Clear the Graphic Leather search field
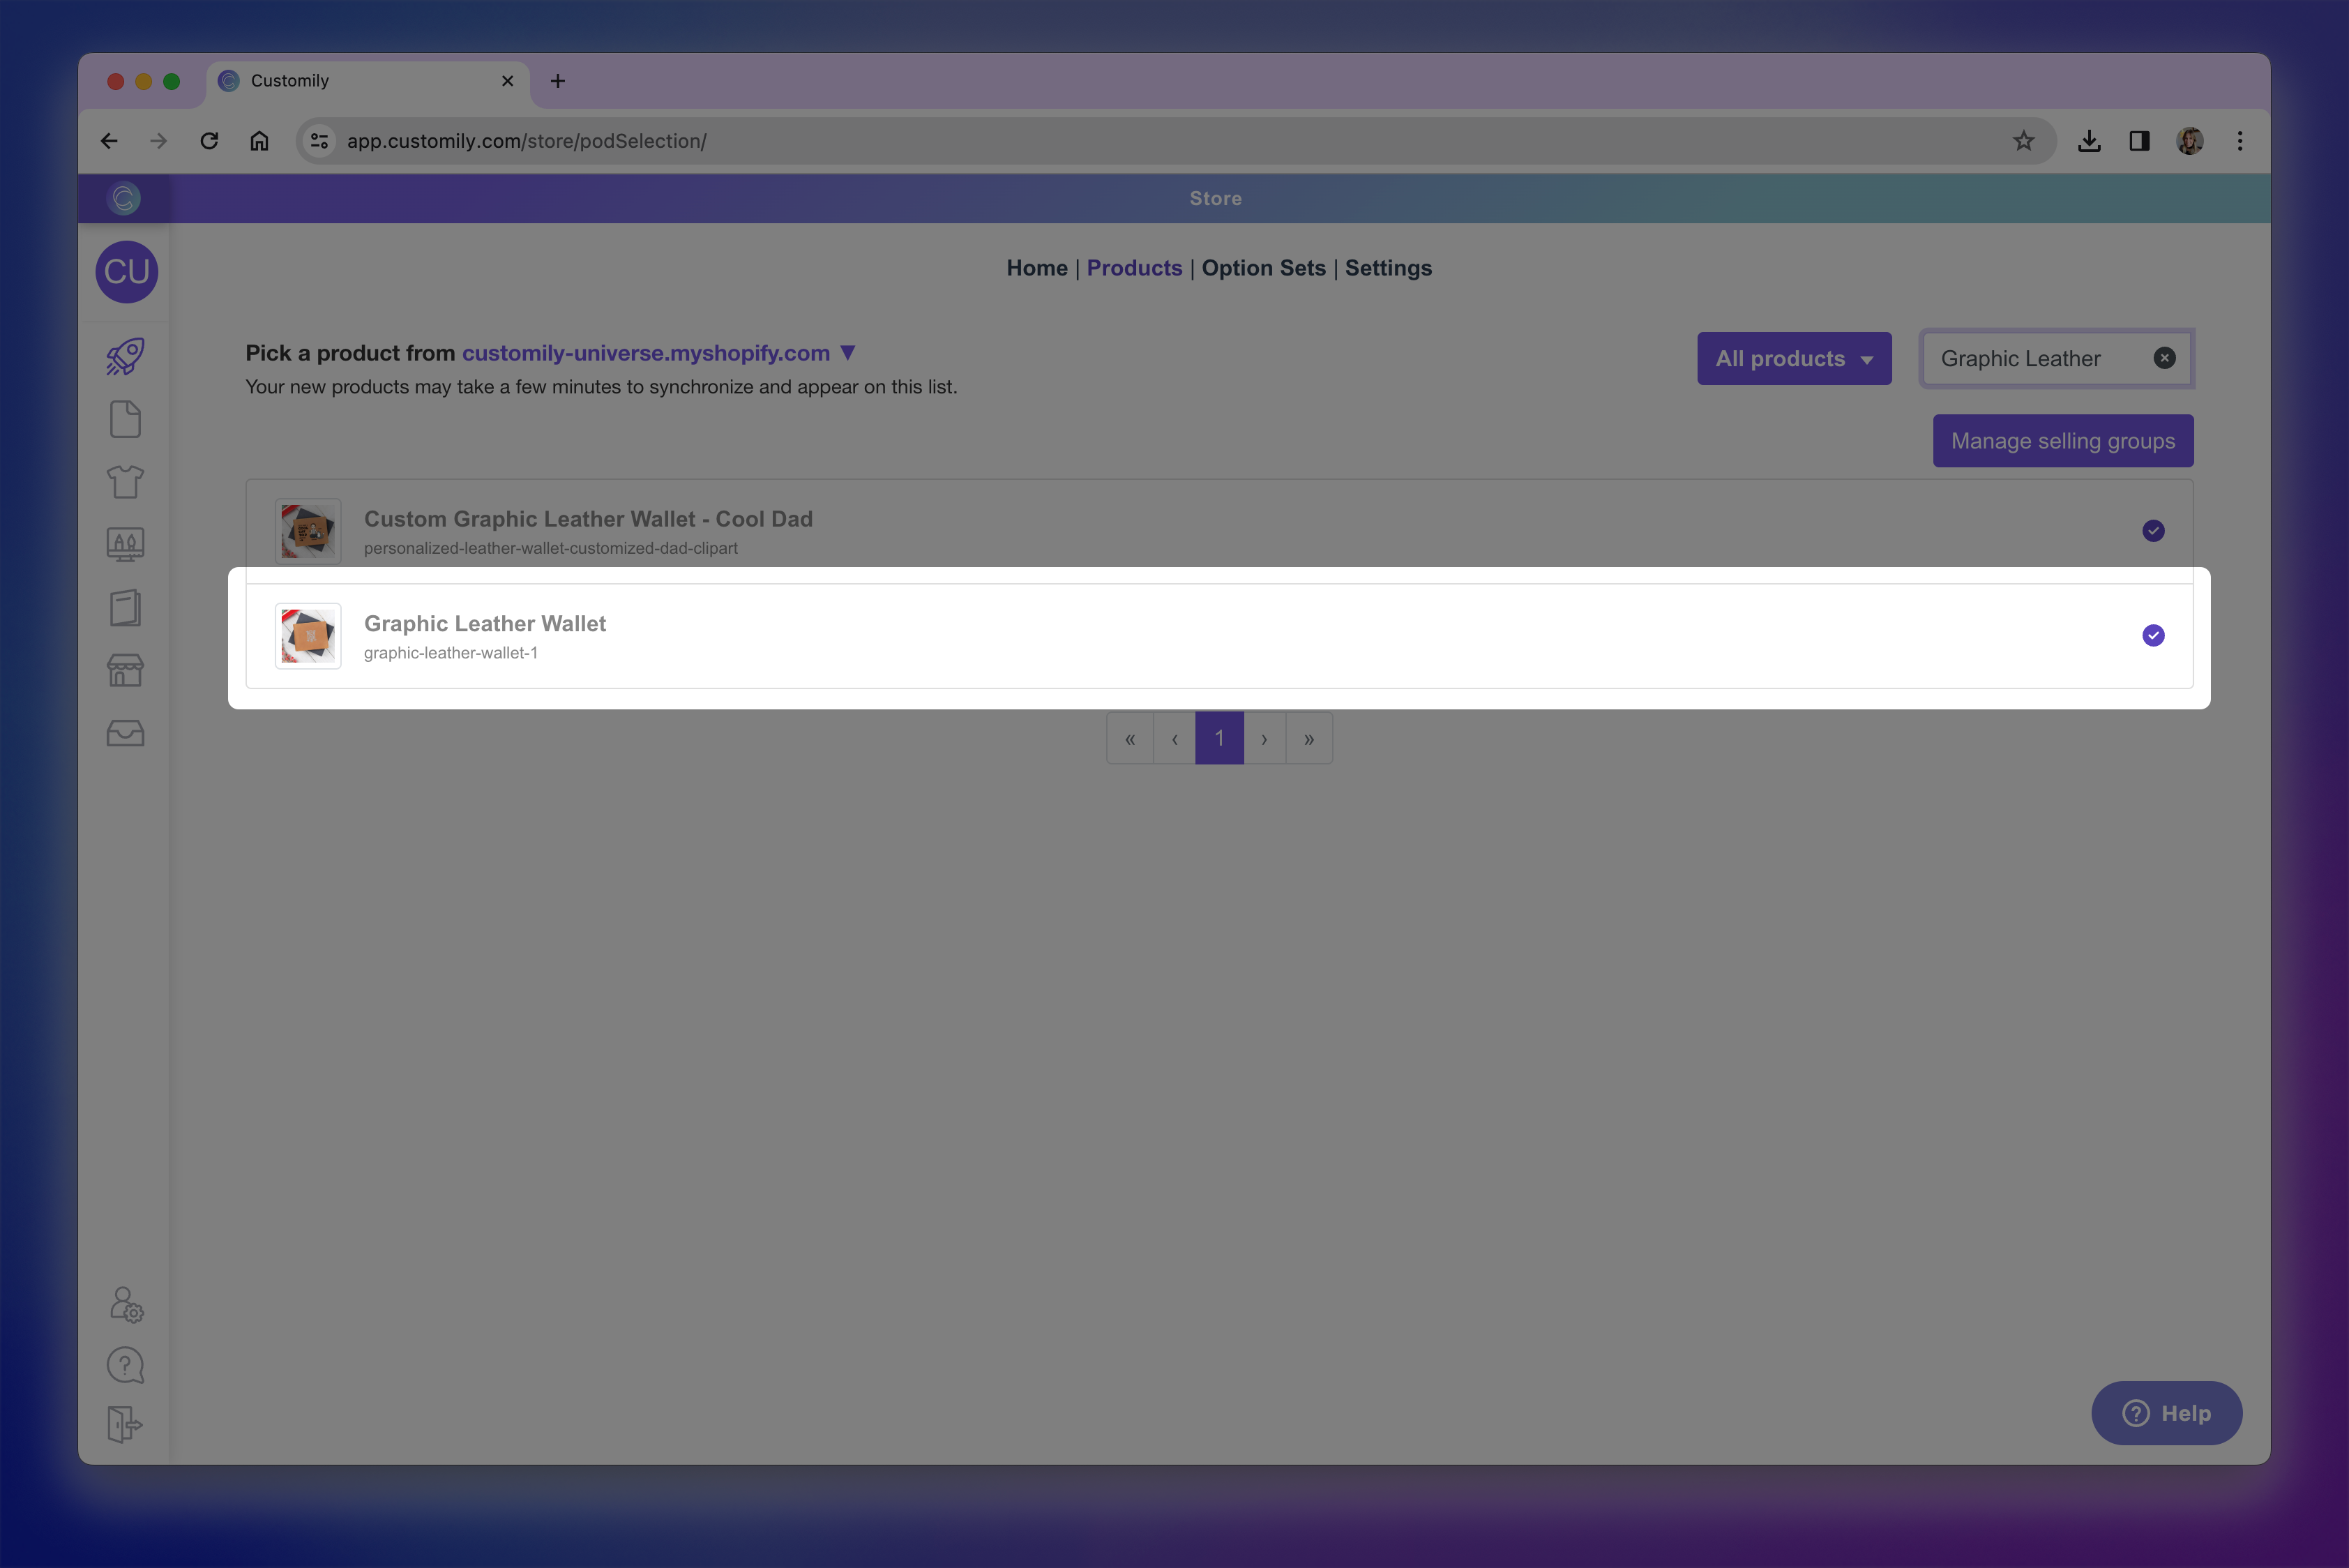The width and height of the screenshot is (2349, 1568). (2164, 358)
